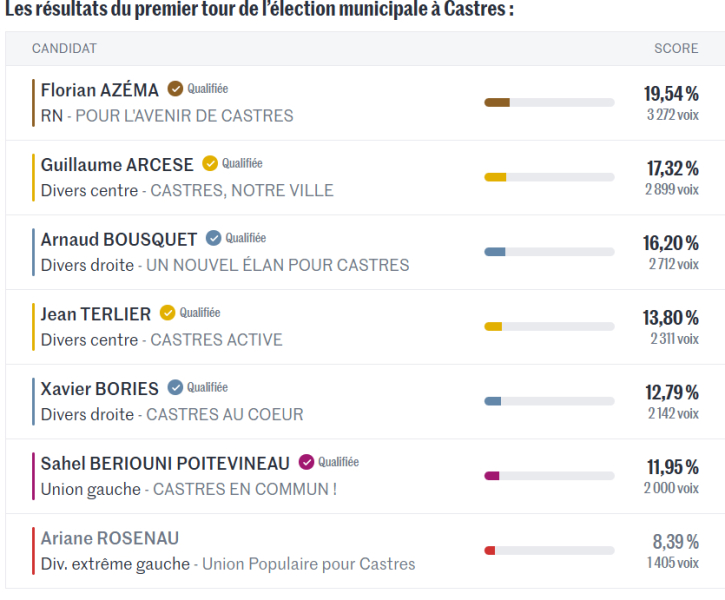725x600 pixels.
Task: Click Jean TERLIER's 13,80 % score
Action: tap(671, 318)
